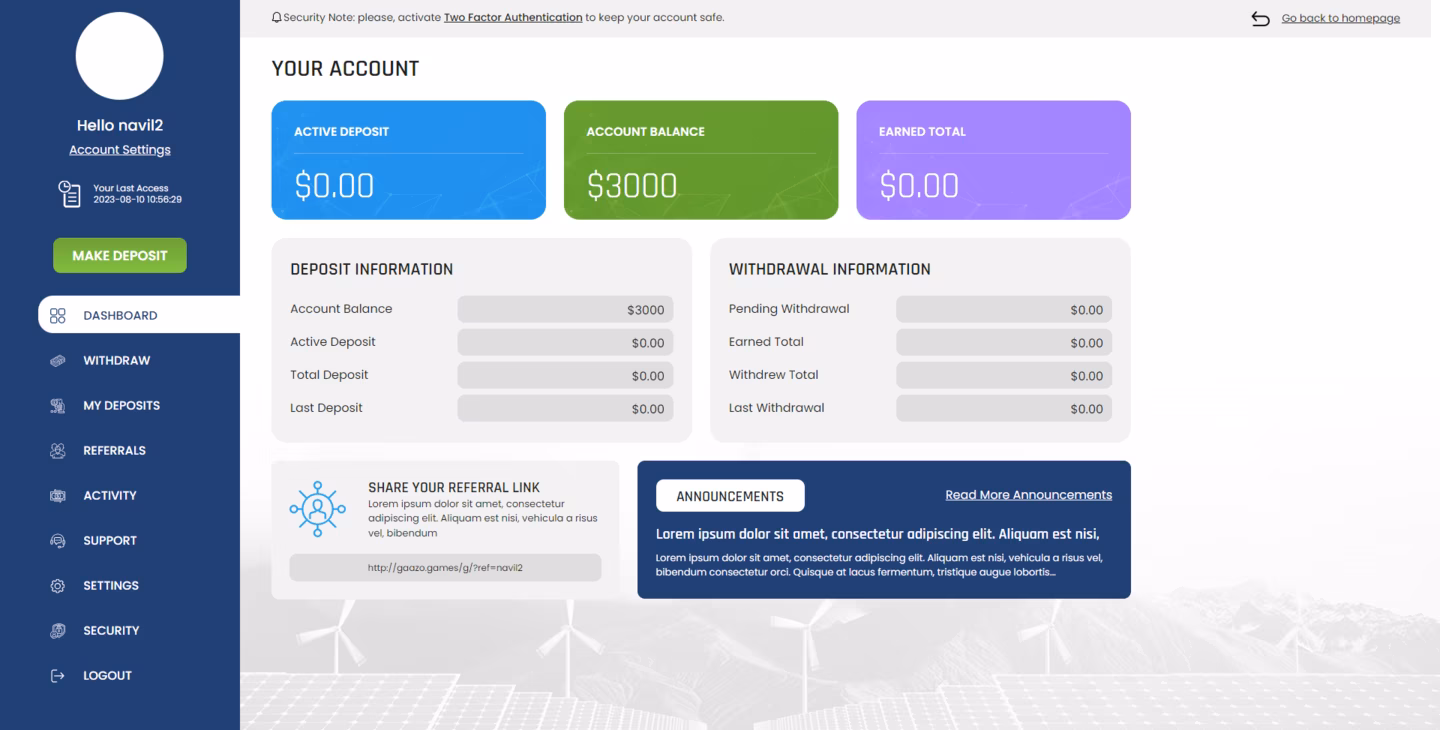Viewport: 1440px width, 730px height.
Task: Click the Activity icon in sidebar
Action: [x=58, y=496]
